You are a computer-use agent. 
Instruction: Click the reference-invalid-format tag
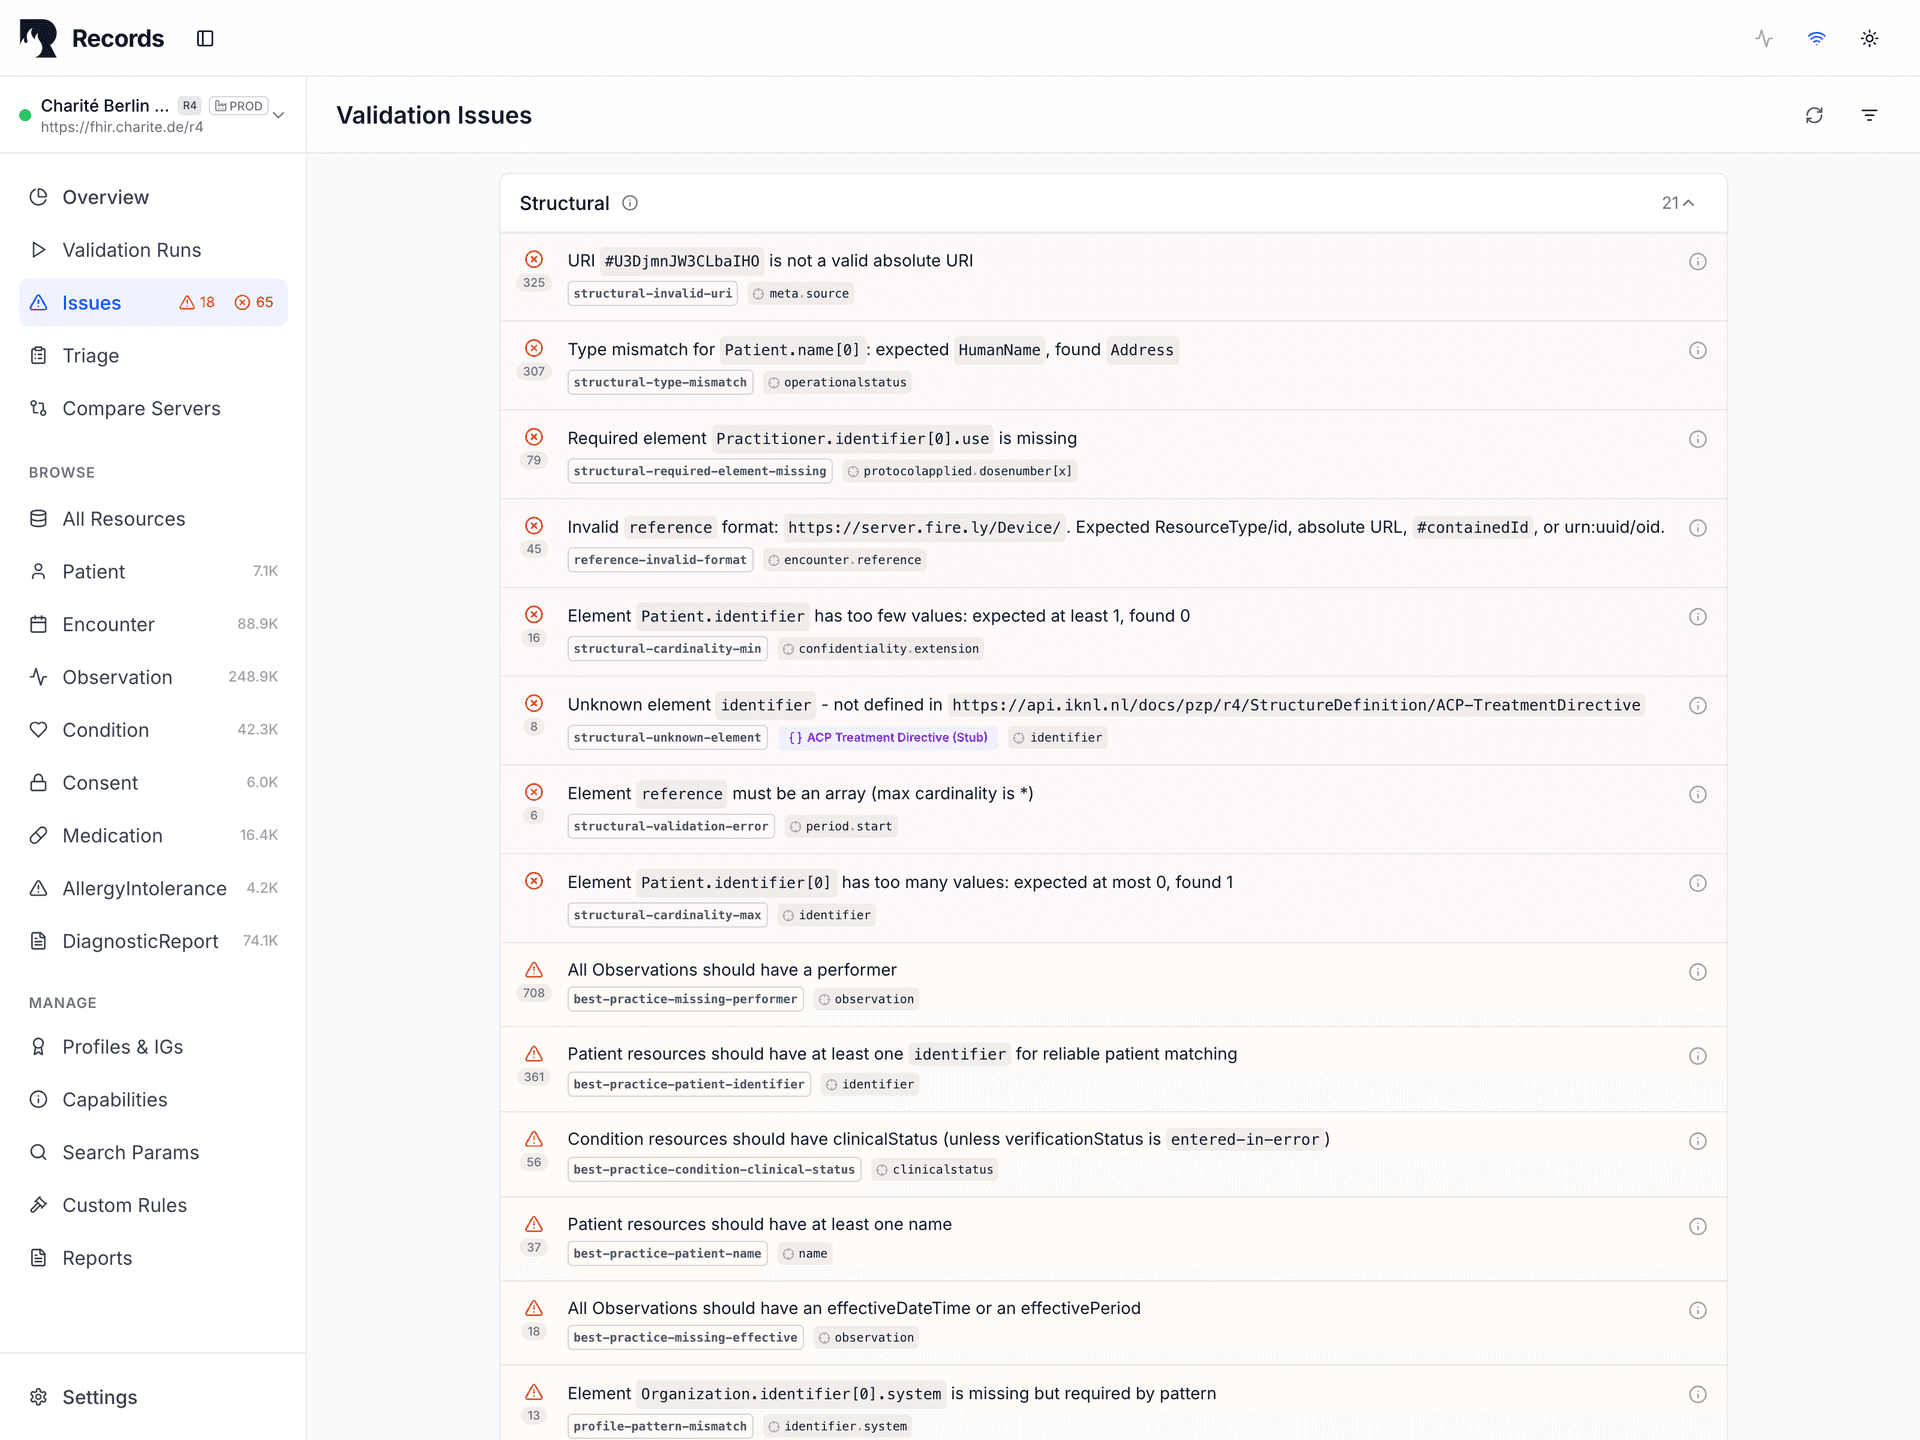(x=660, y=560)
